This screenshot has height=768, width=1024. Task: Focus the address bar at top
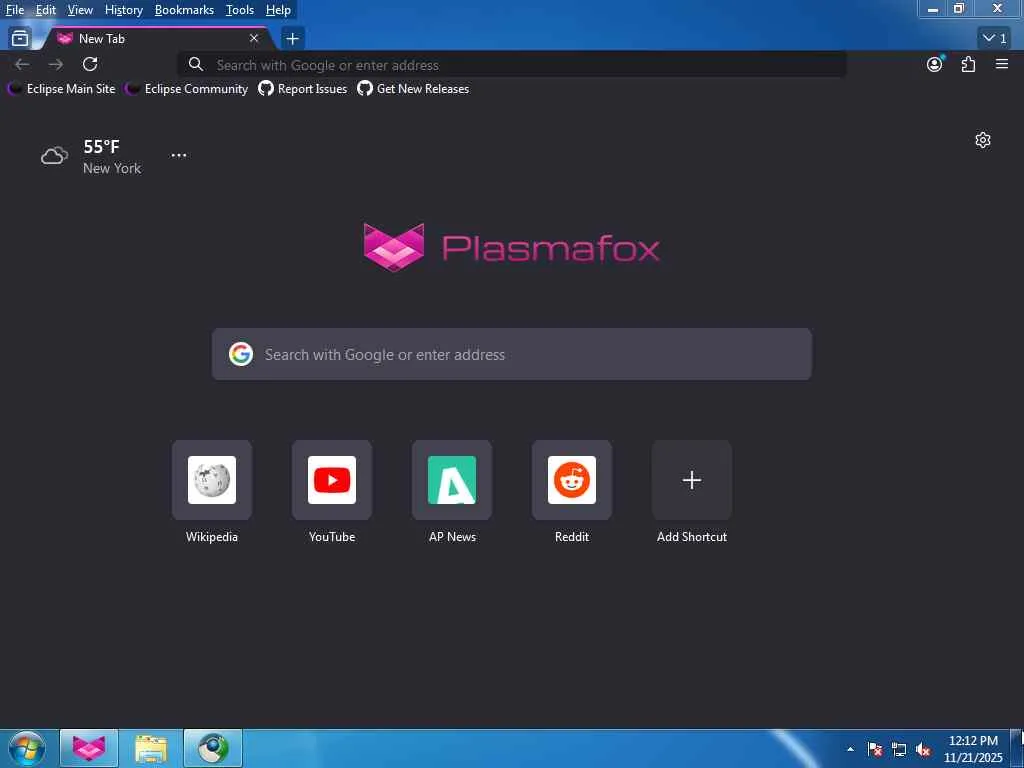tap(511, 65)
